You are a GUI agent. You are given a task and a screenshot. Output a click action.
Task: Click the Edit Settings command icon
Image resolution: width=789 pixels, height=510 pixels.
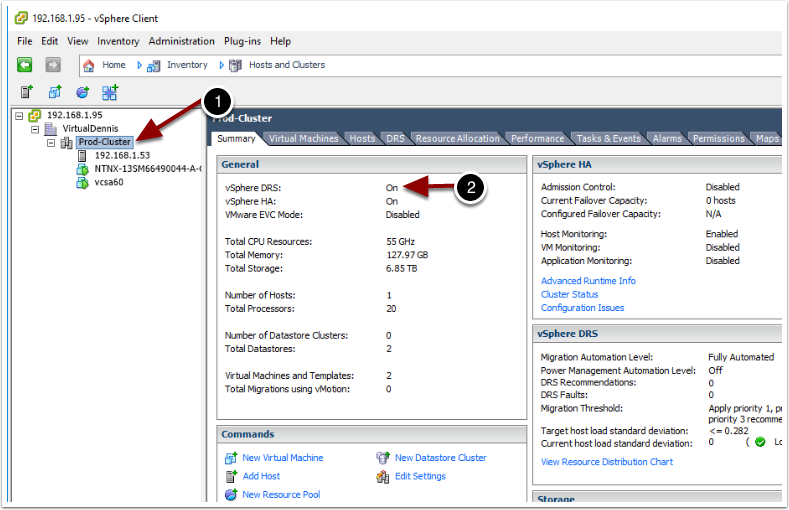point(382,476)
